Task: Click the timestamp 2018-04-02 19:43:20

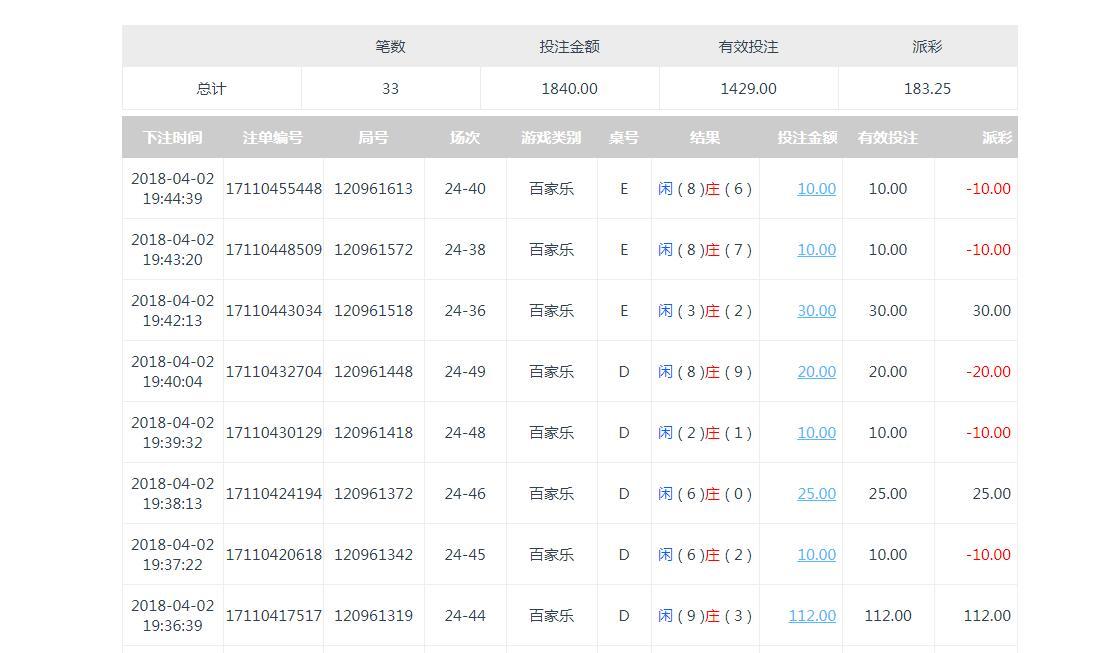Action: click(173, 249)
